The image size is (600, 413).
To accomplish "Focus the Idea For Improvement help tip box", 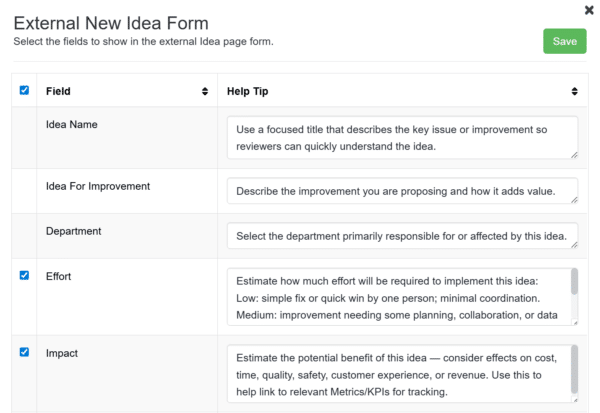I will (400, 191).
